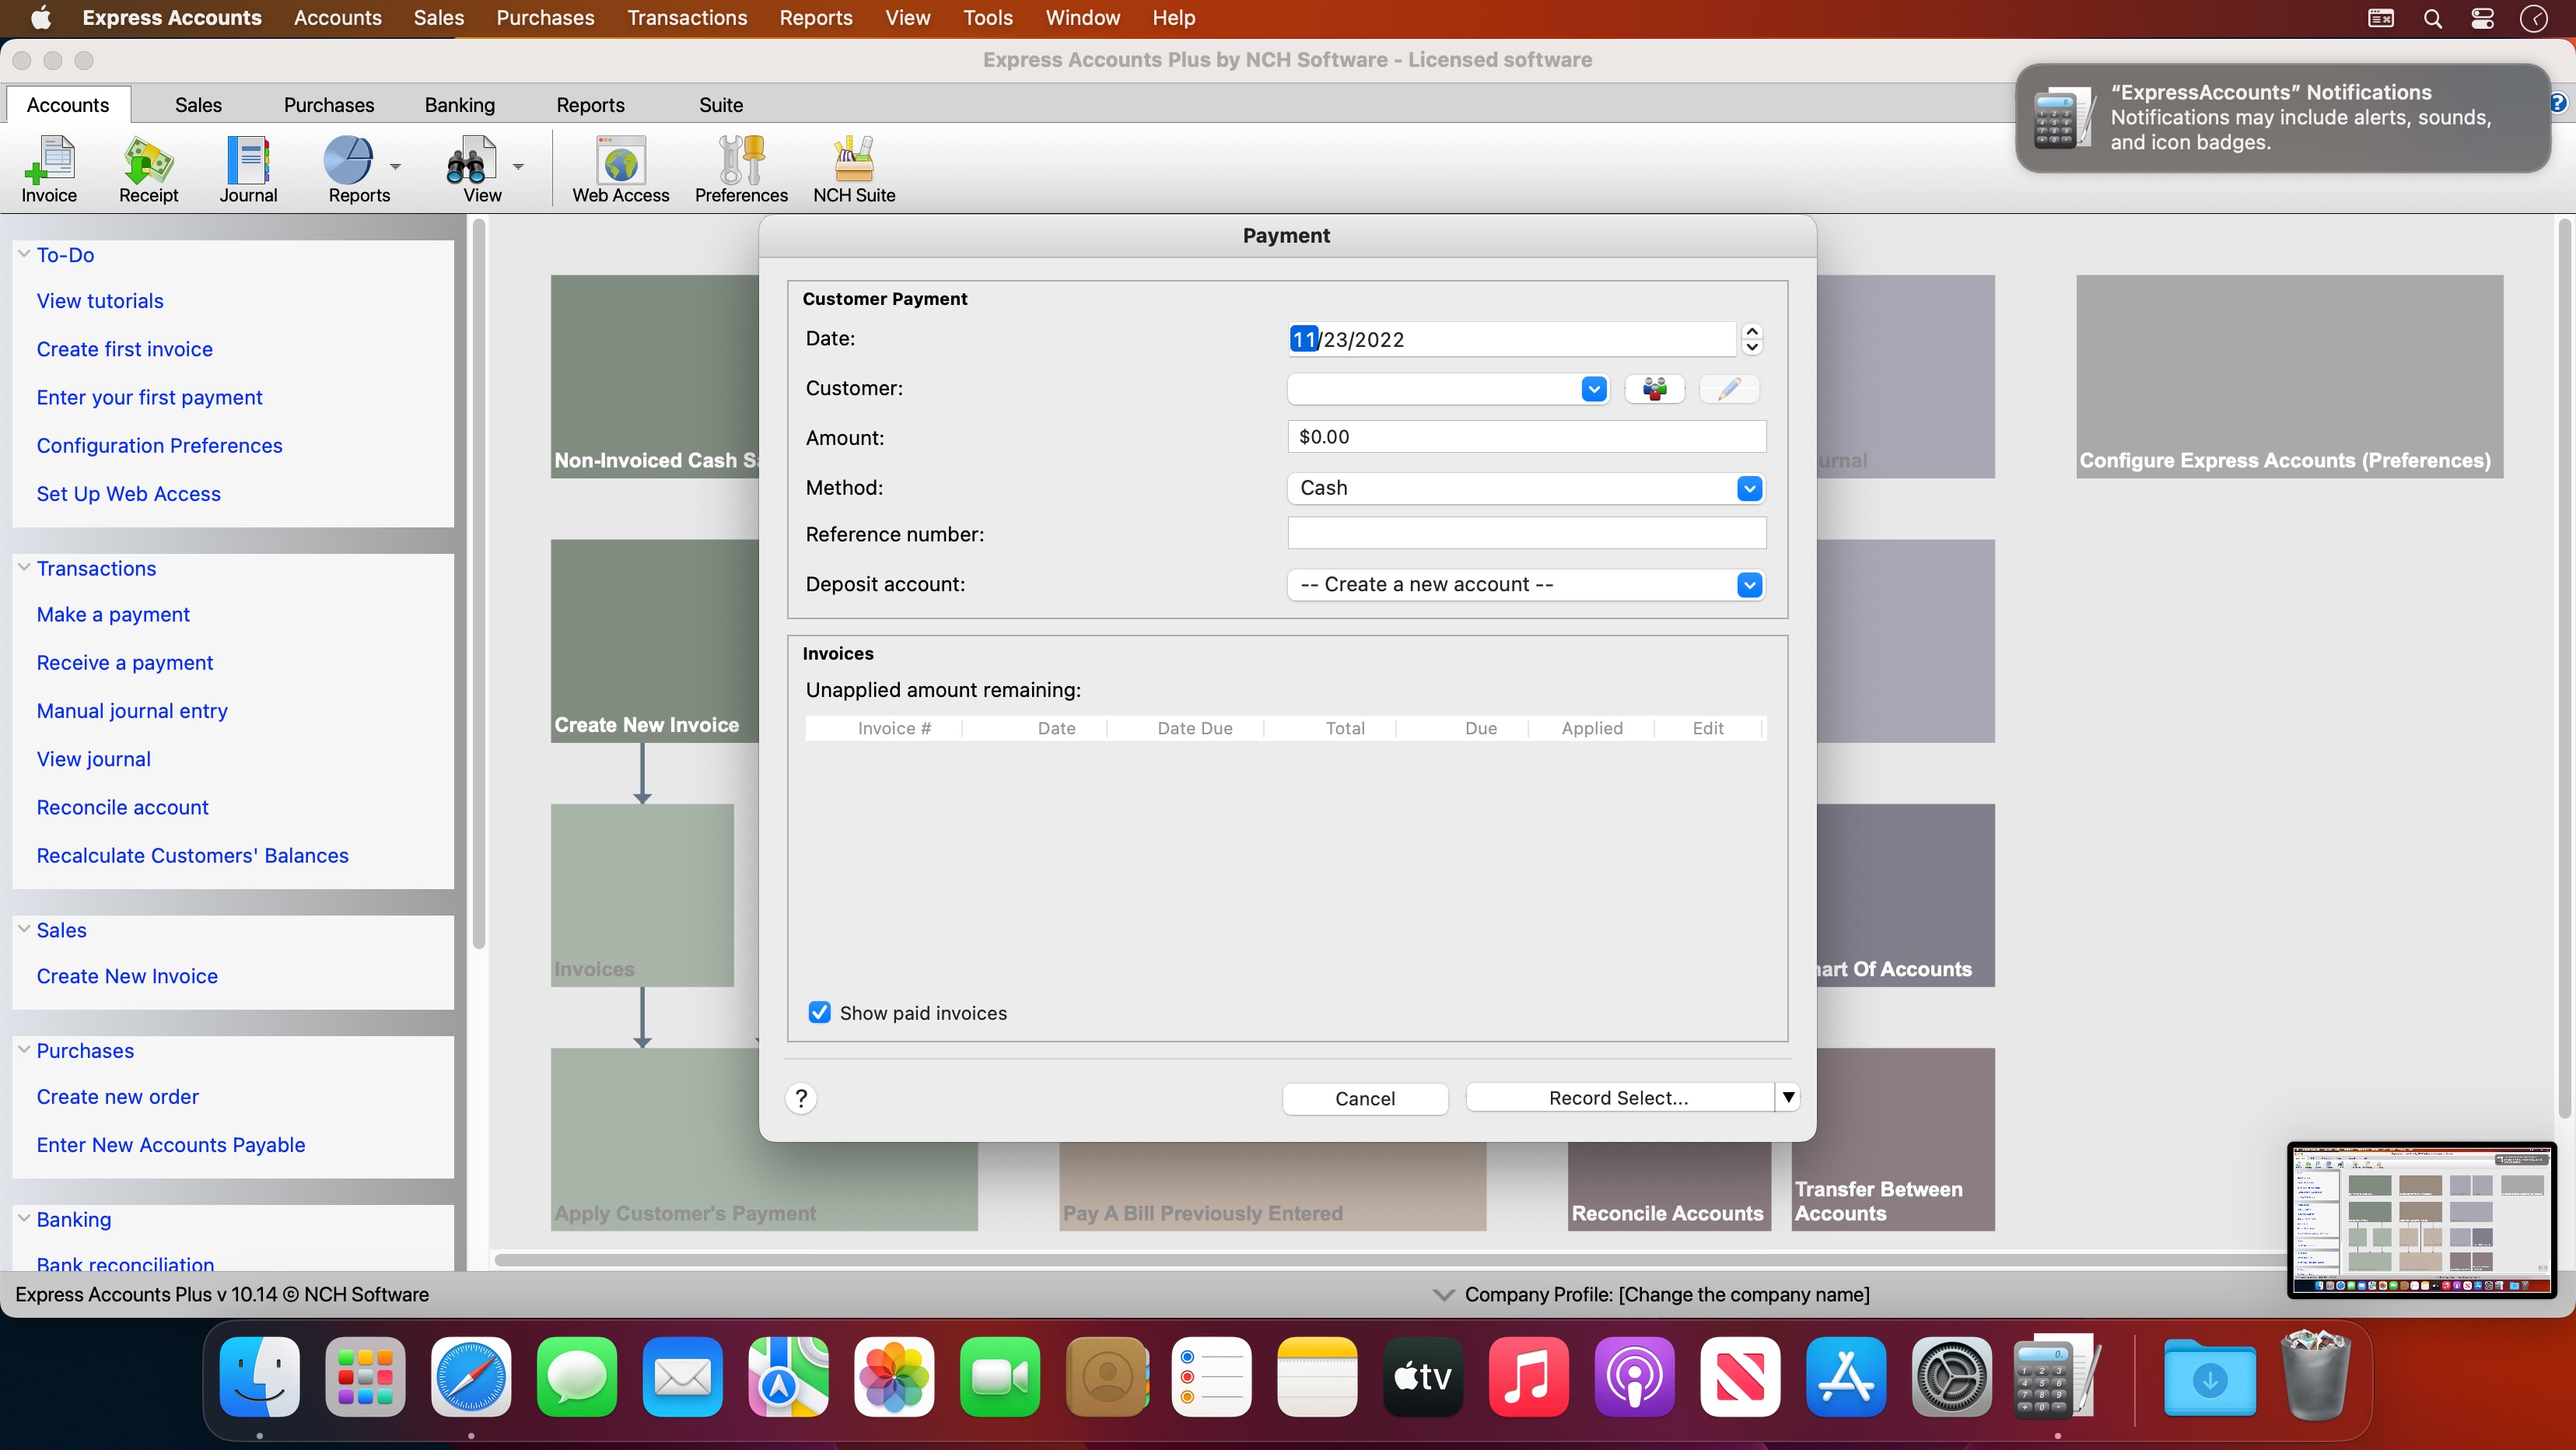Open the Method dropdown showing Cash

pyautogui.click(x=1749, y=488)
